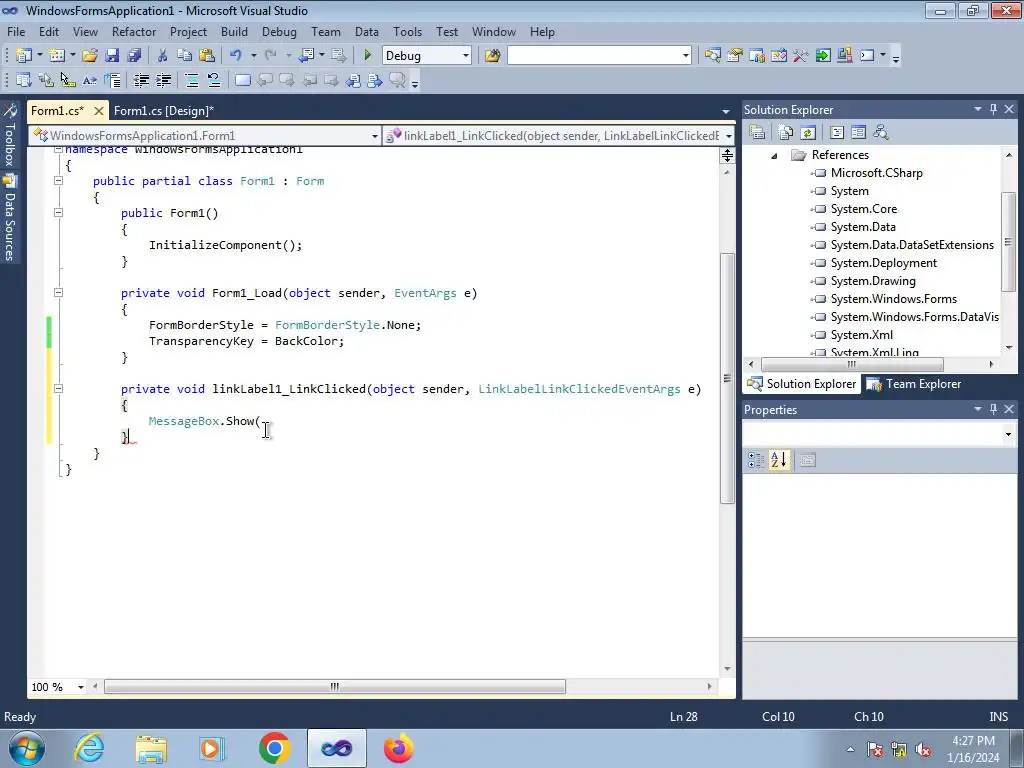1024x768 pixels.
Task: Click the Add New Item toolbar icon
Action: pos(57,56)
